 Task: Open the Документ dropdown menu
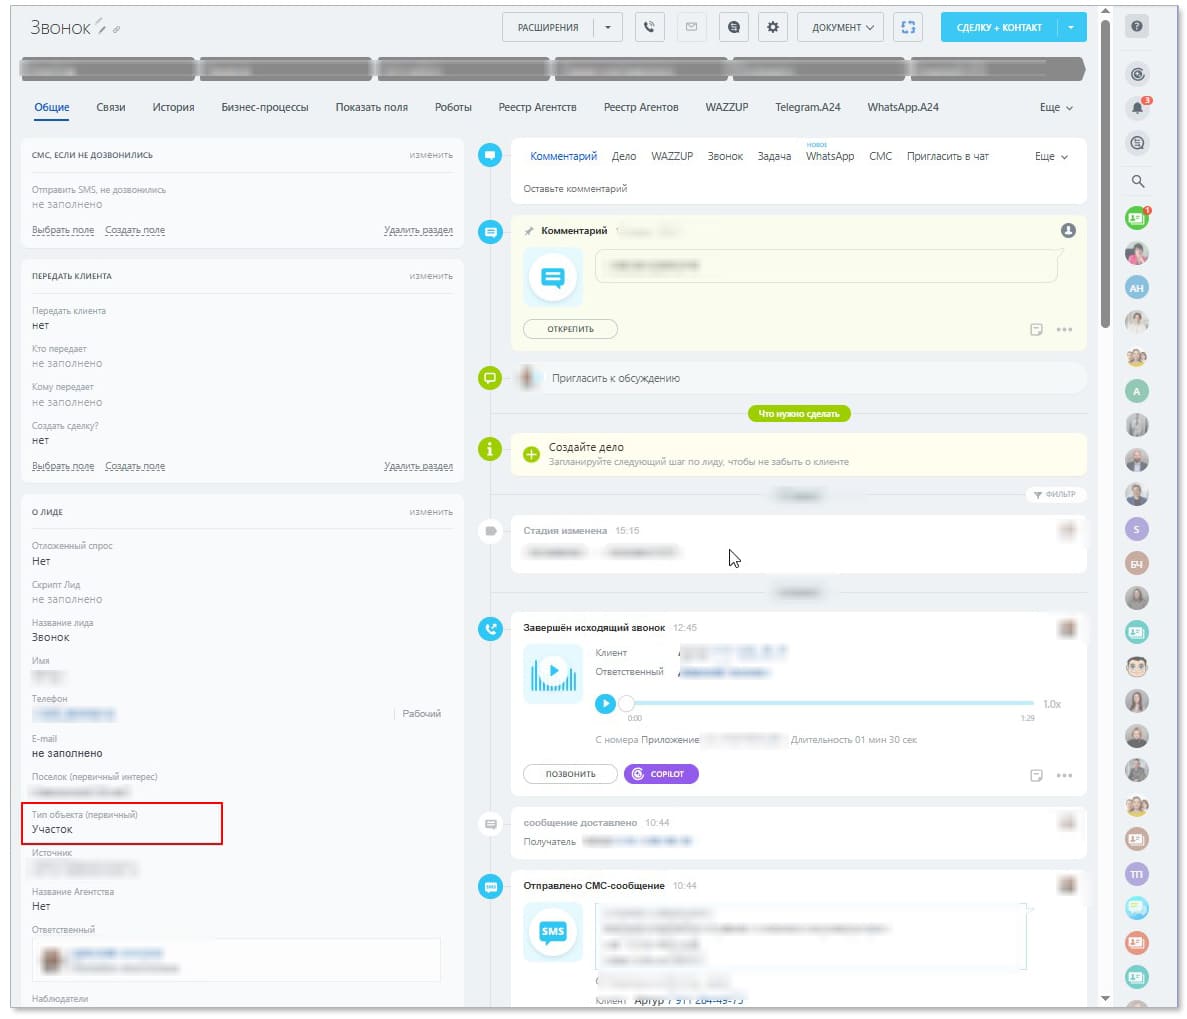842,27
